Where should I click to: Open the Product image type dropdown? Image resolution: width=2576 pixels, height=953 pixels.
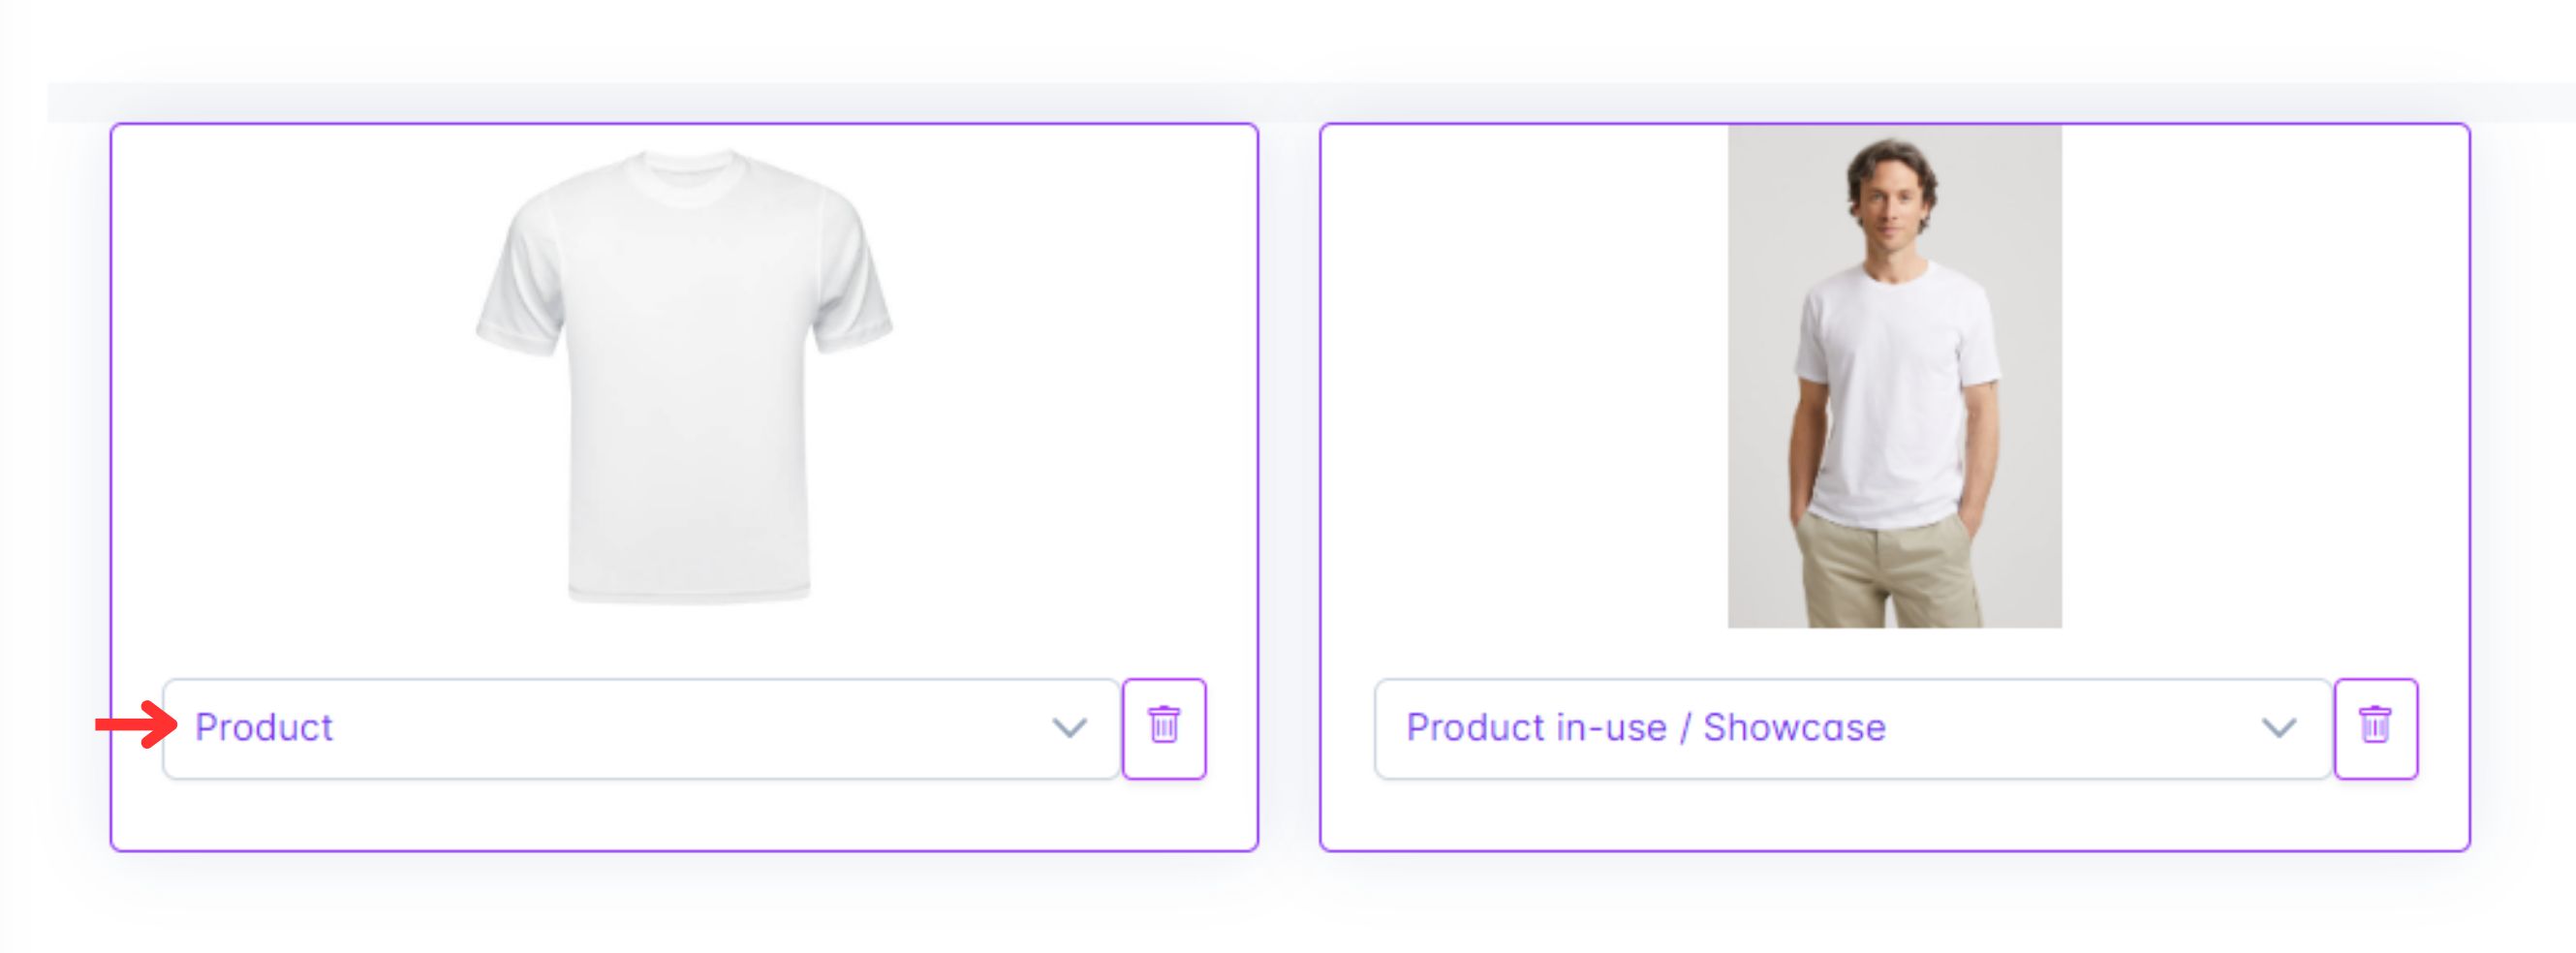pos(641,727)
